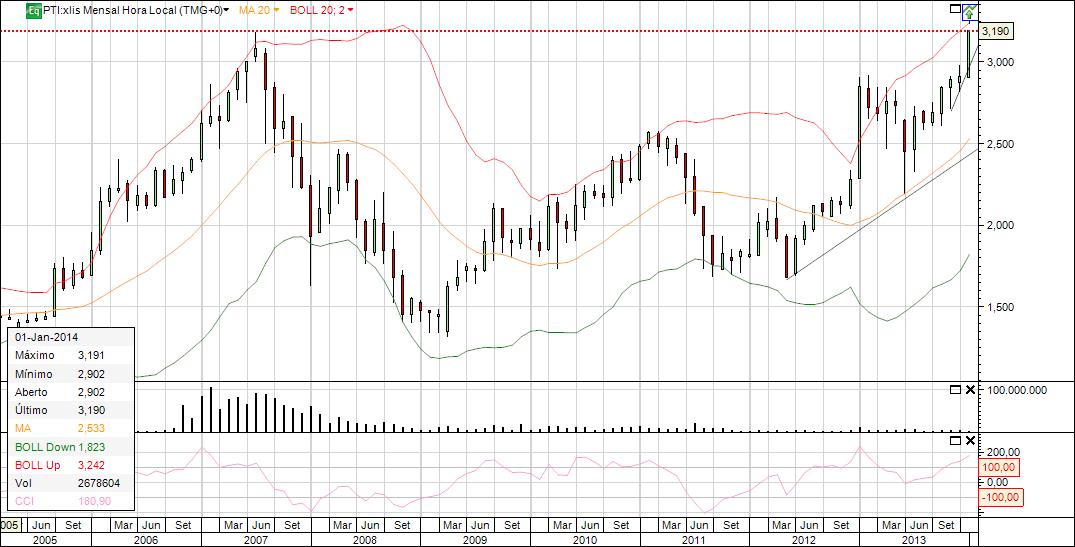This screenshot has height=547, width=1075.
Task: Select the 2007 year on time axis
Action: pos(256,540)
